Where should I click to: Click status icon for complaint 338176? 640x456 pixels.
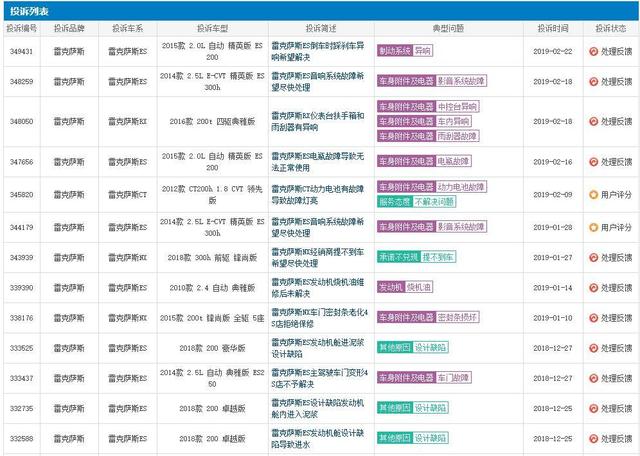coord(593,318)
